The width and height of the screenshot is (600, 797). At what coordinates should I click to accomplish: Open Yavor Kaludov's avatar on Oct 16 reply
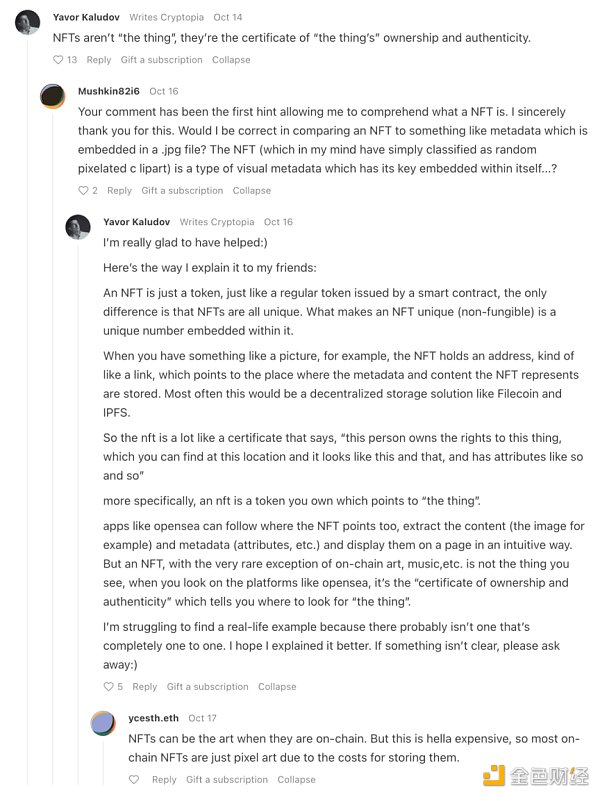coord(78,227)
